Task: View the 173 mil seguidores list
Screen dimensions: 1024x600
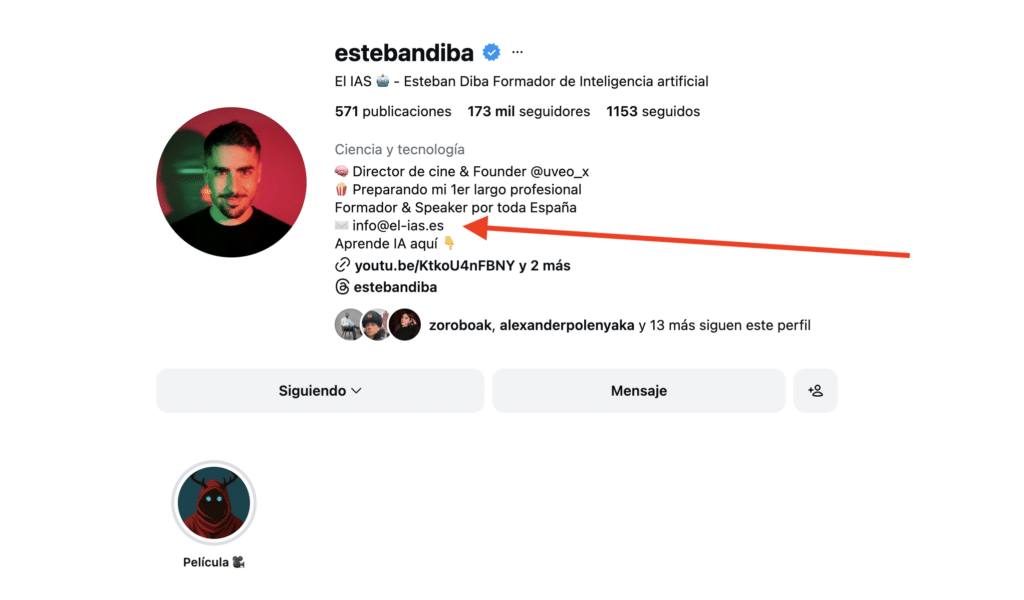Action: click(528, 112)
